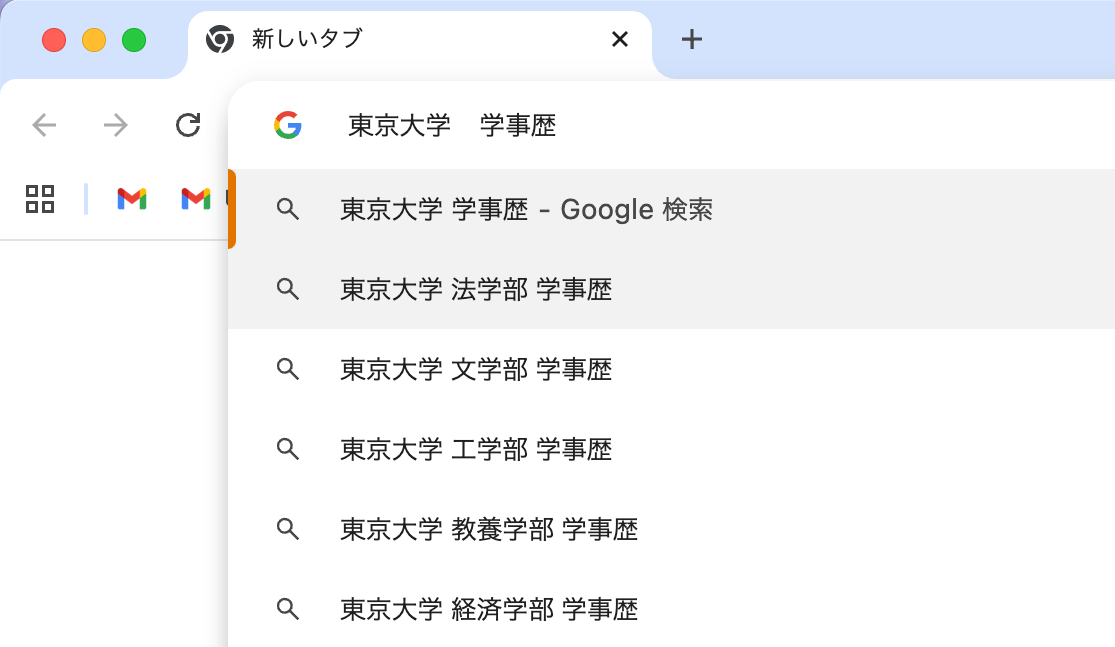Reload the current page
Screen dimensions: 1115x647
[188, 125]
